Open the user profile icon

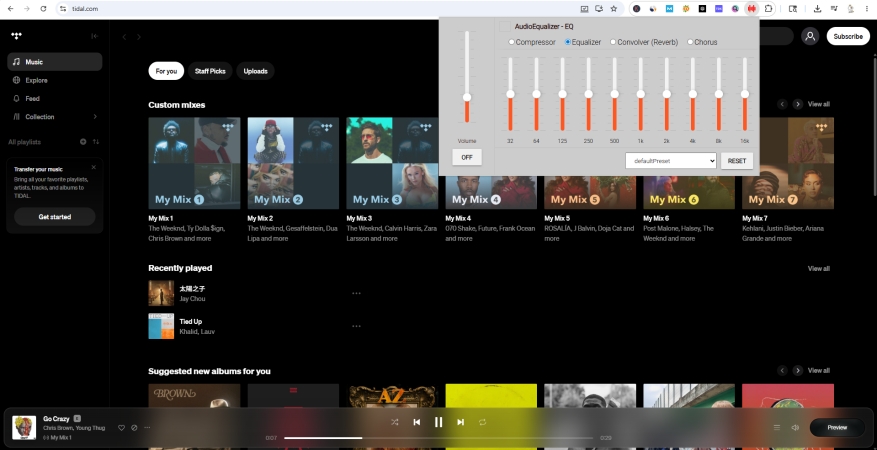pyautogui.click(x=809, y=36)
